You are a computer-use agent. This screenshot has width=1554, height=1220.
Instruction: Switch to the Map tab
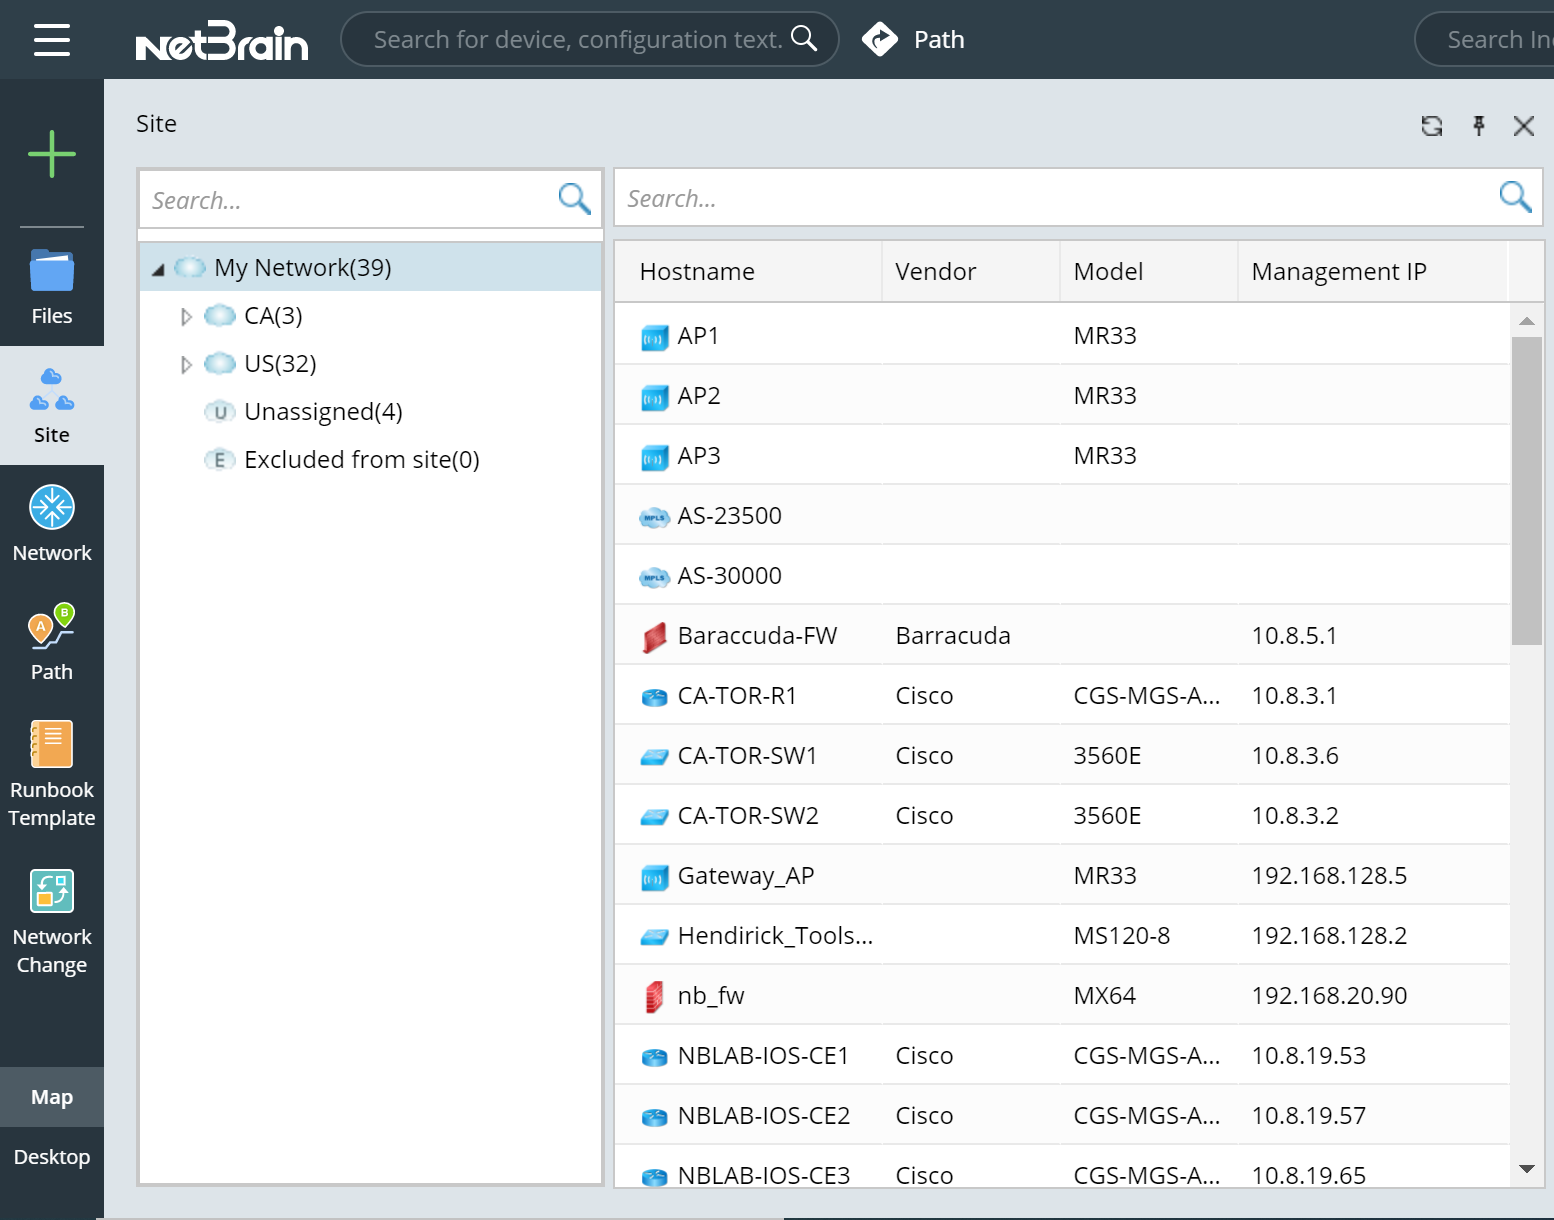click(52, 1097)
